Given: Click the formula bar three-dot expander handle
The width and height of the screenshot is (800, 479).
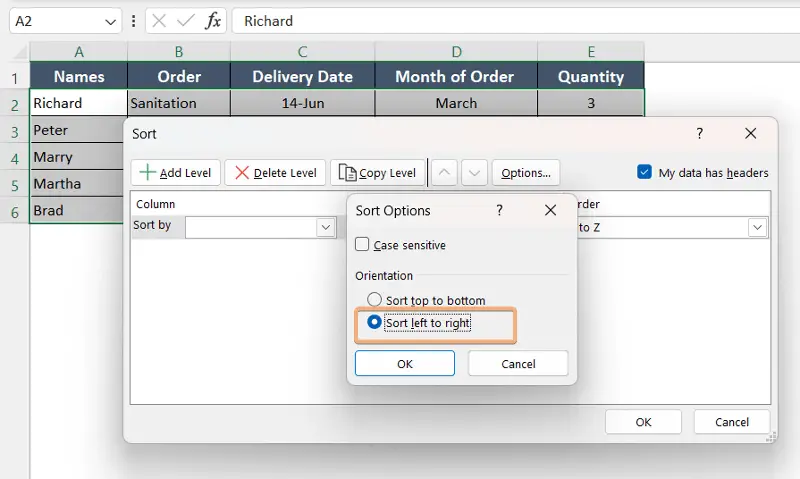Looking at the screenshot, I should click(134, 21).
